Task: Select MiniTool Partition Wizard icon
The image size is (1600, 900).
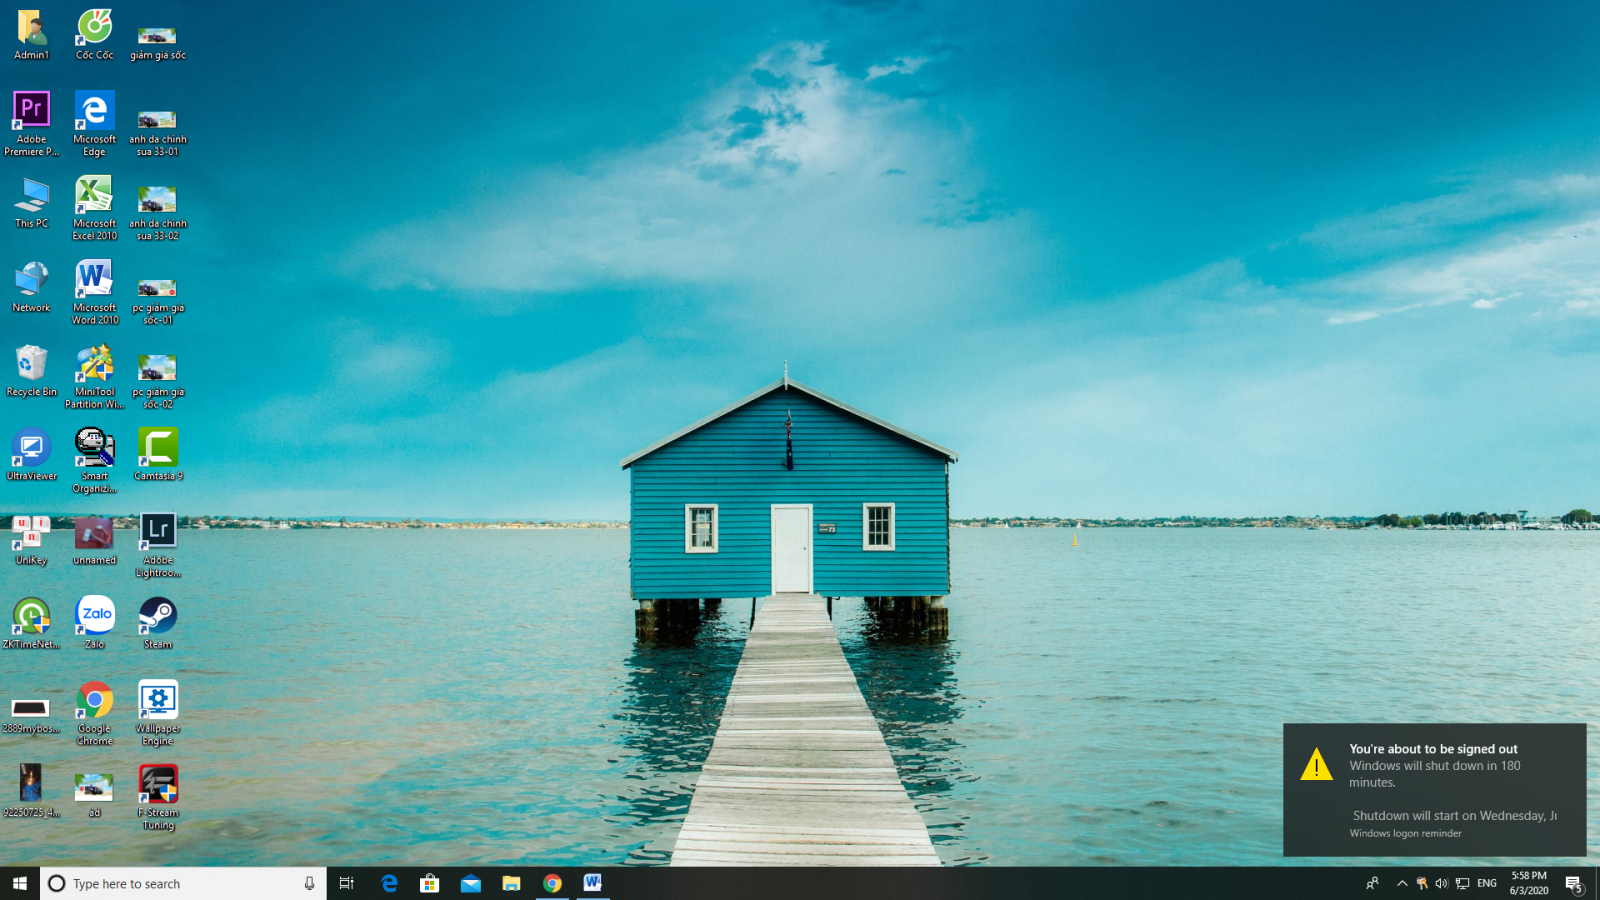Action: tap(94, 364)
